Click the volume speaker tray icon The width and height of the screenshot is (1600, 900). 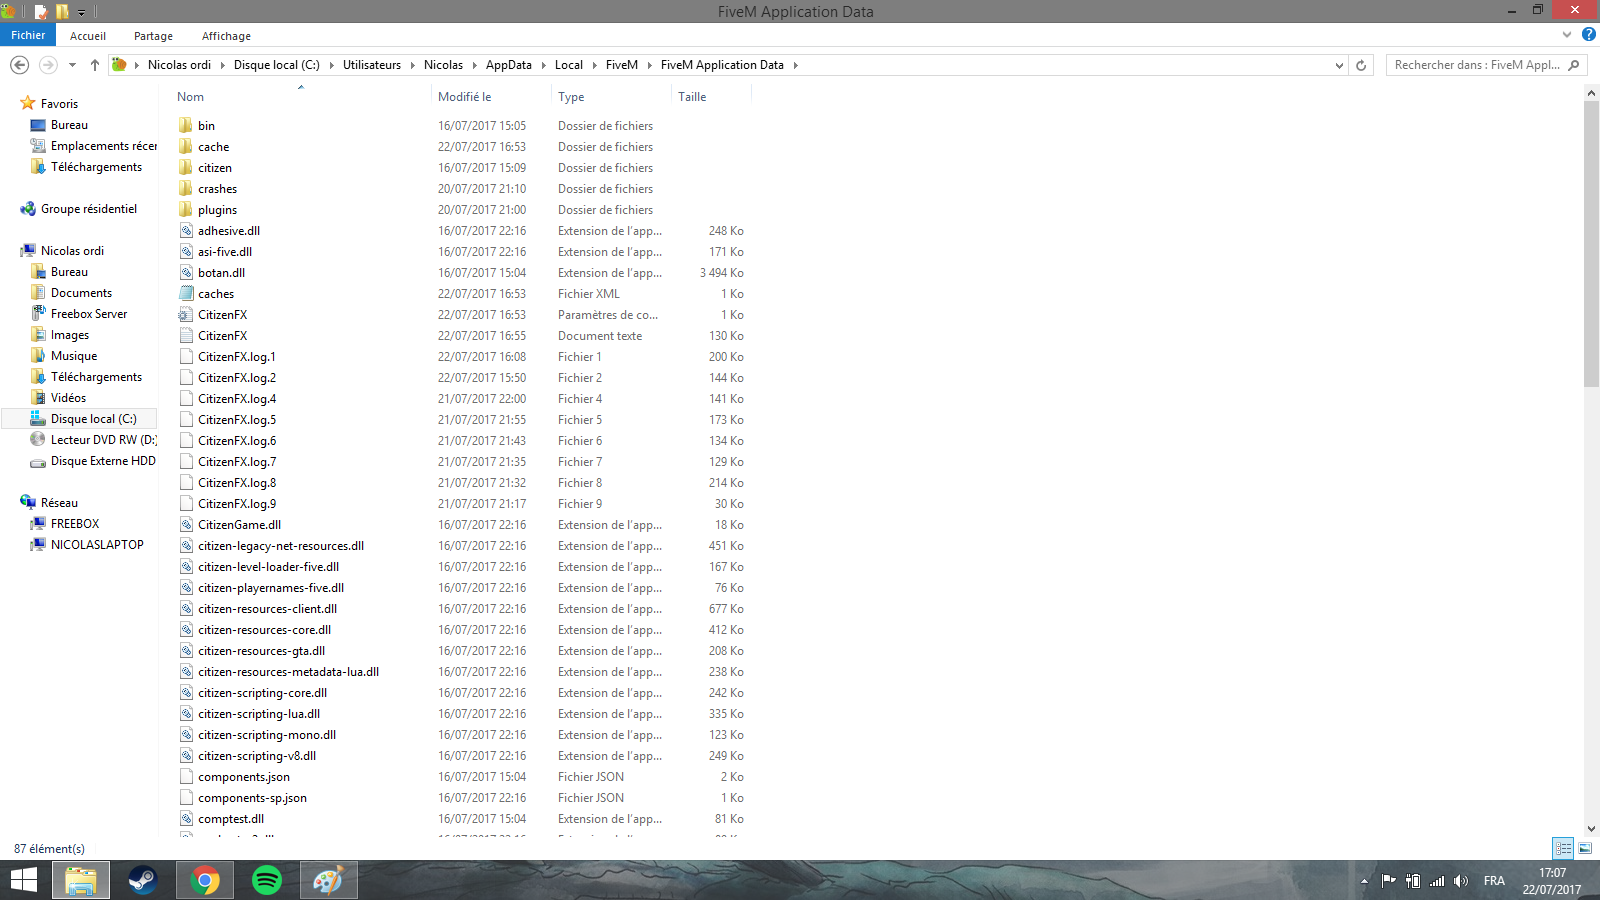[x=1461, y=881]
